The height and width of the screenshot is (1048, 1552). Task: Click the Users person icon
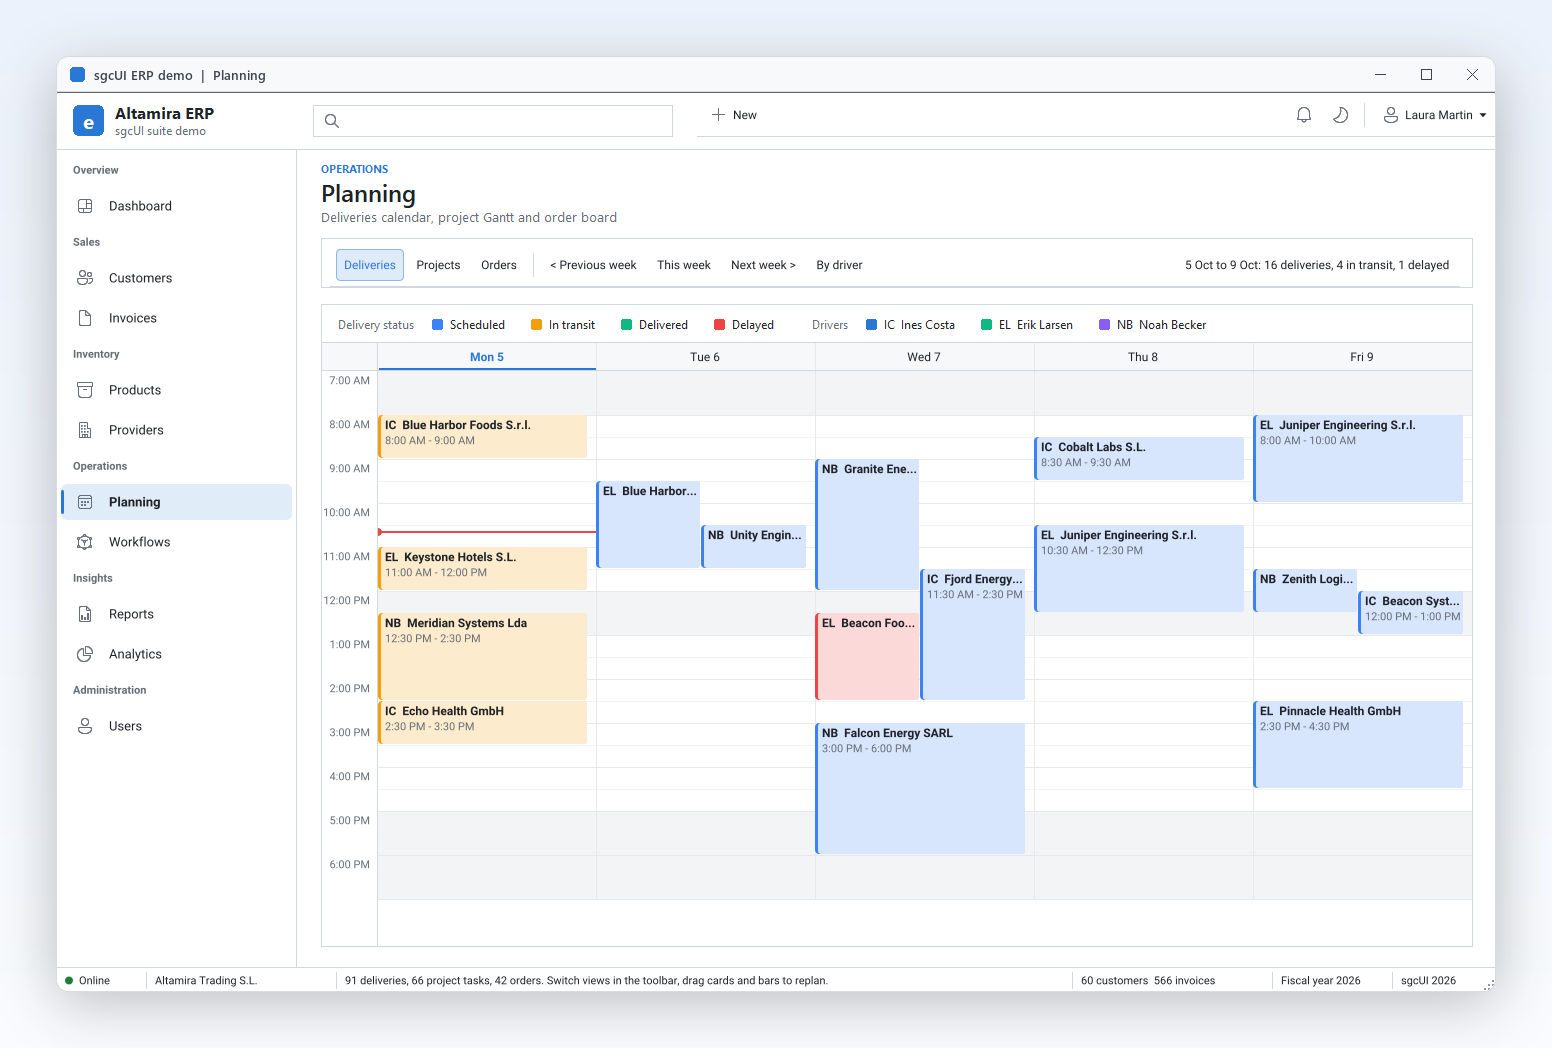pyautogui.click(x=85, y=726)
